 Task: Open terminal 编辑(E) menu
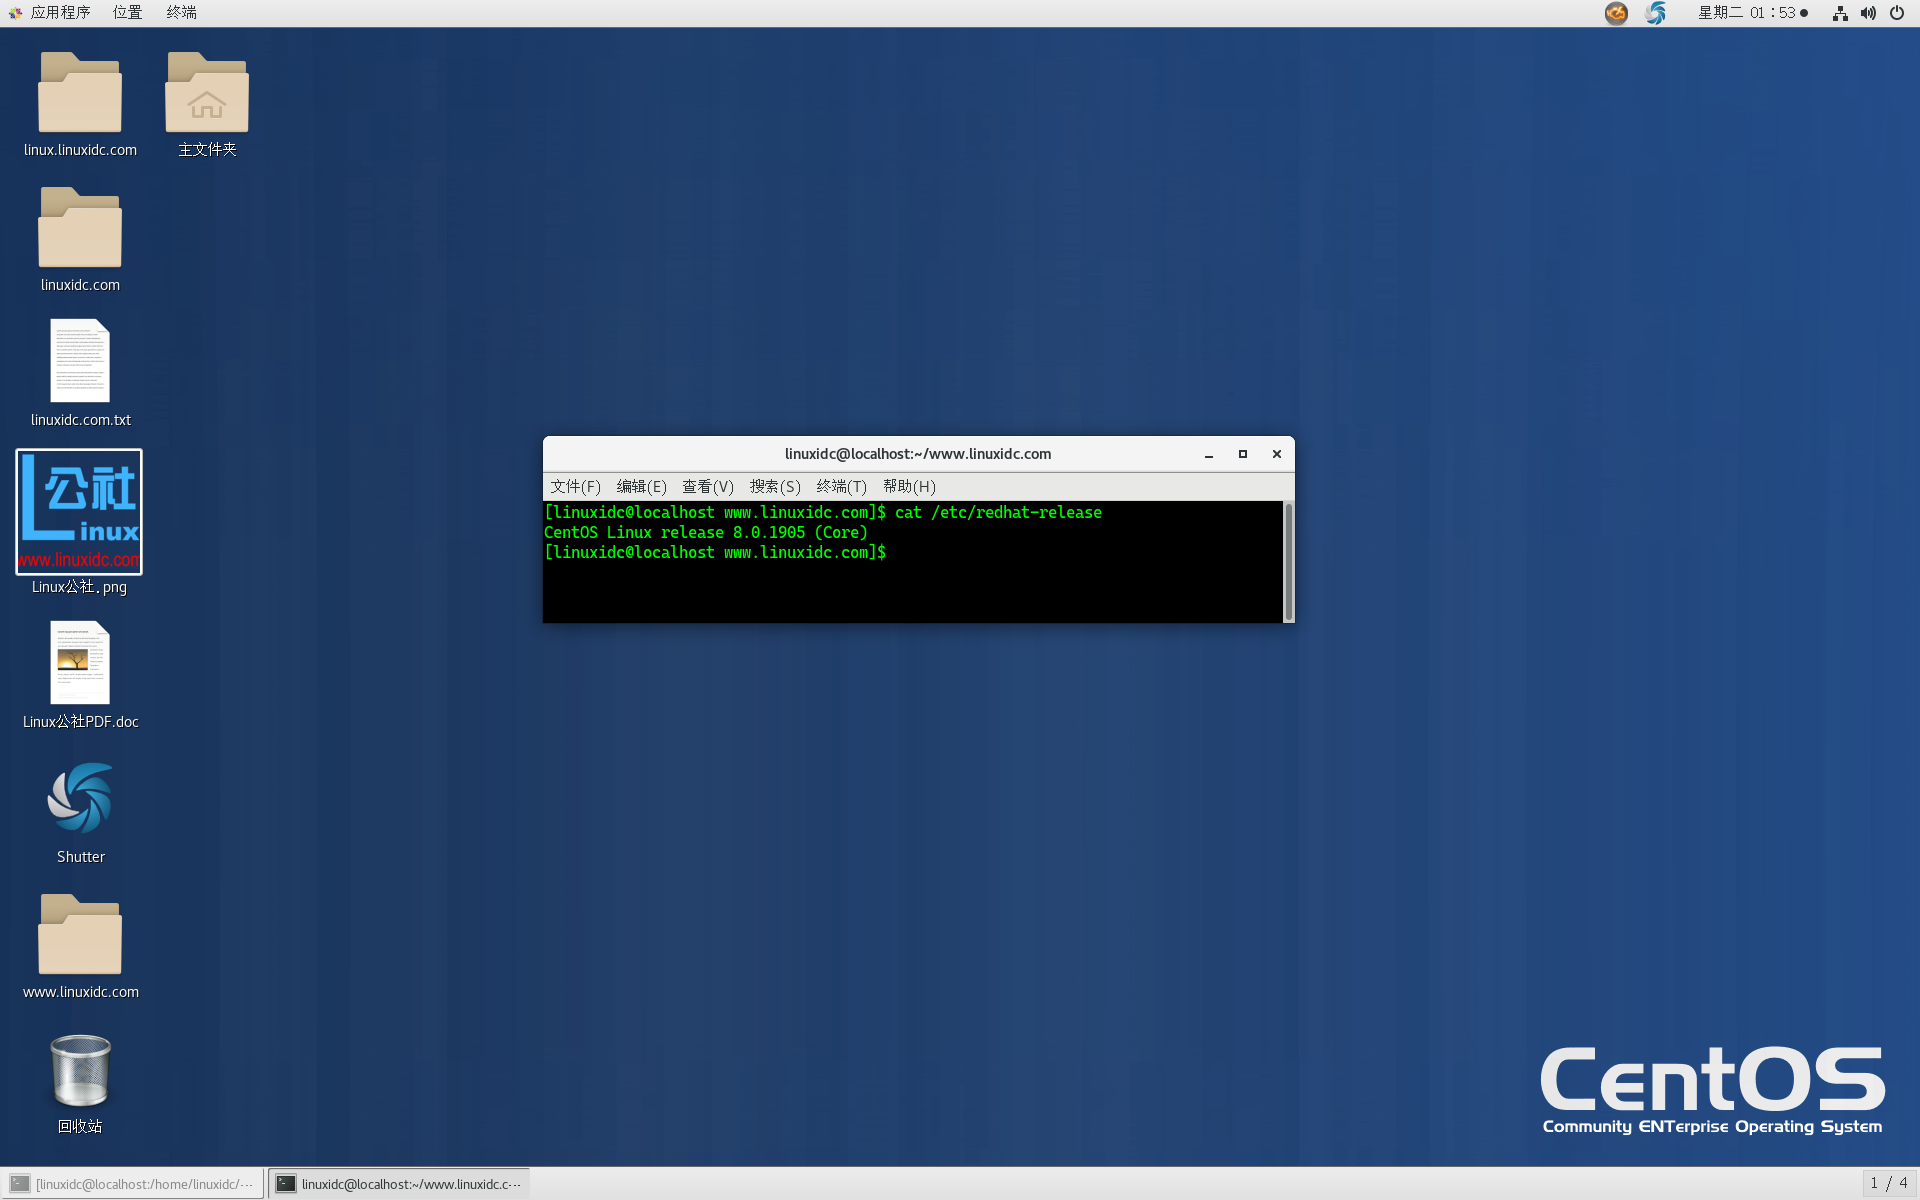click(x=641, y=487)
